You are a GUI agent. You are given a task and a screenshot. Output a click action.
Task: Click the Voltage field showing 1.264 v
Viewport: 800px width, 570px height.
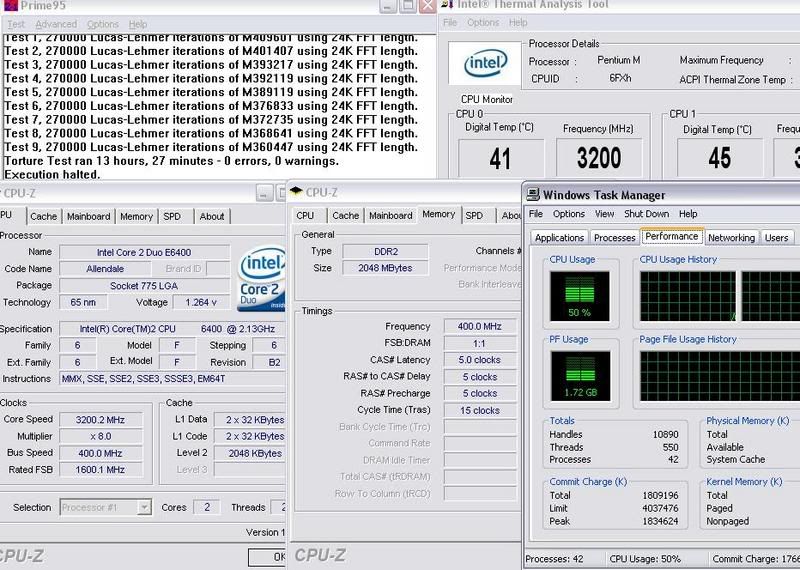[201, 302]
